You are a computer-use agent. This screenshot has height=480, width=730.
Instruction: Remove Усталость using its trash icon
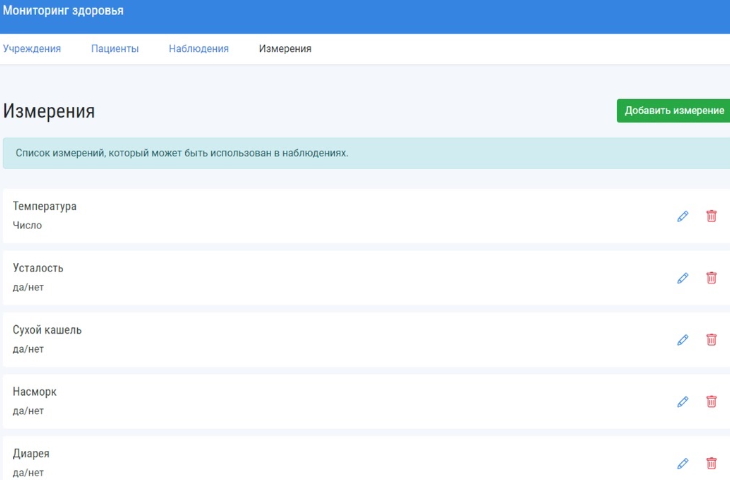click(711, 278)
